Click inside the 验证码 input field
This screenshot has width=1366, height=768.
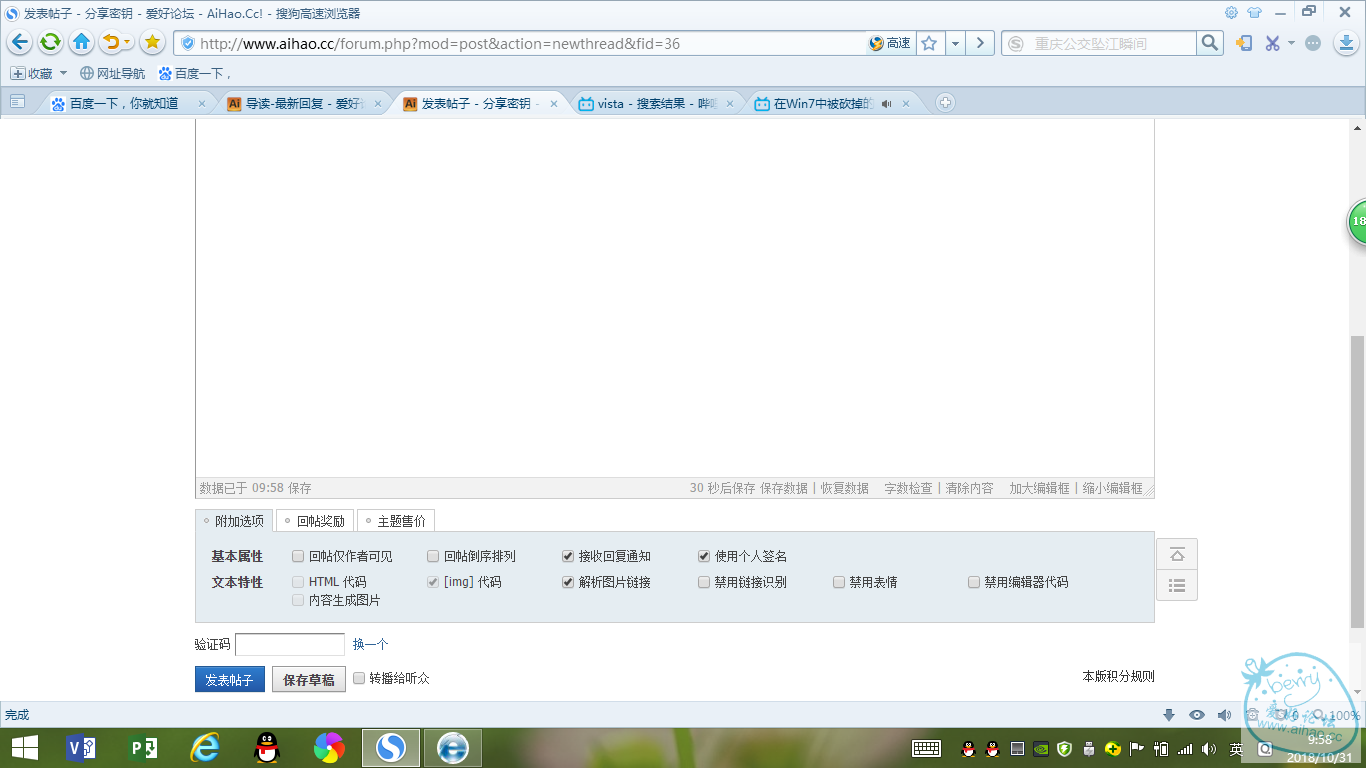click(x=290, y=644)
